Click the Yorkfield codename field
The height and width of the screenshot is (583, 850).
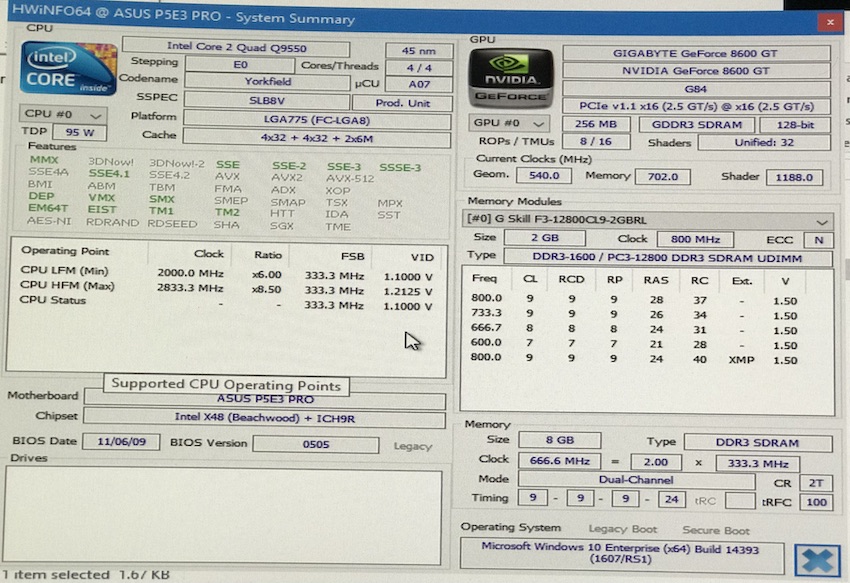click(267, 82)
